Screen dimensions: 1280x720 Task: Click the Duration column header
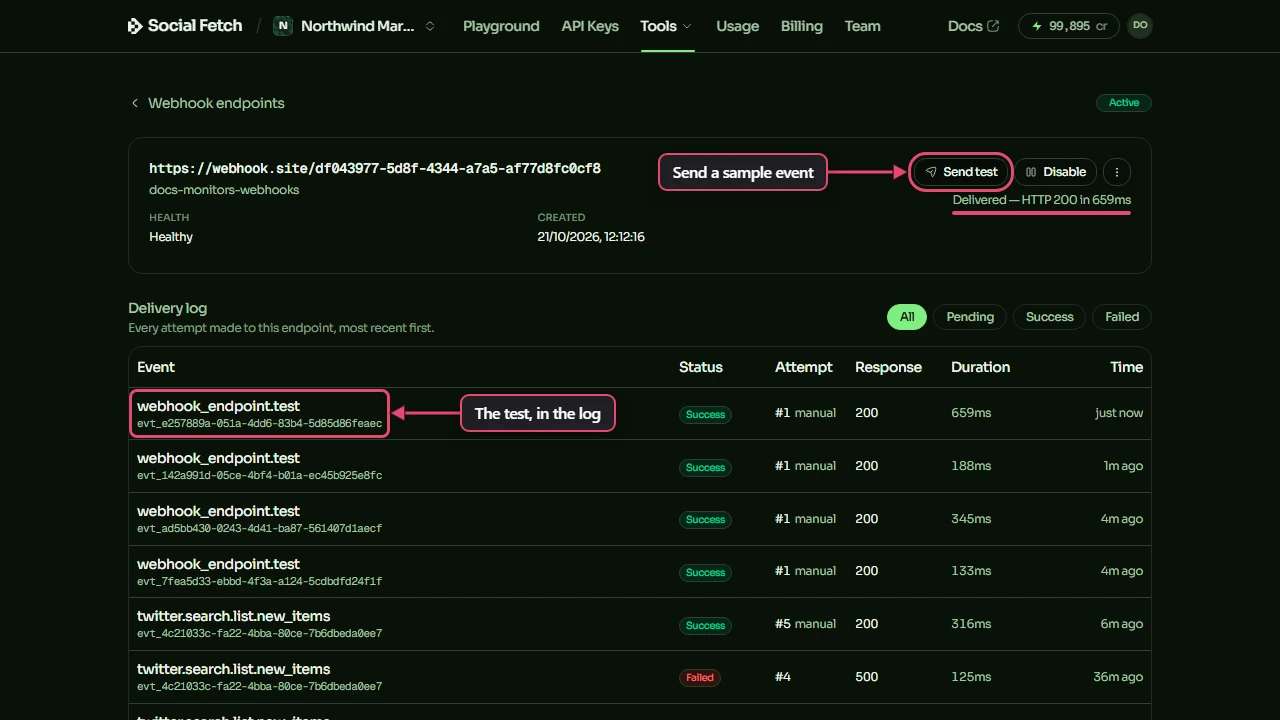tap(980, 367)
